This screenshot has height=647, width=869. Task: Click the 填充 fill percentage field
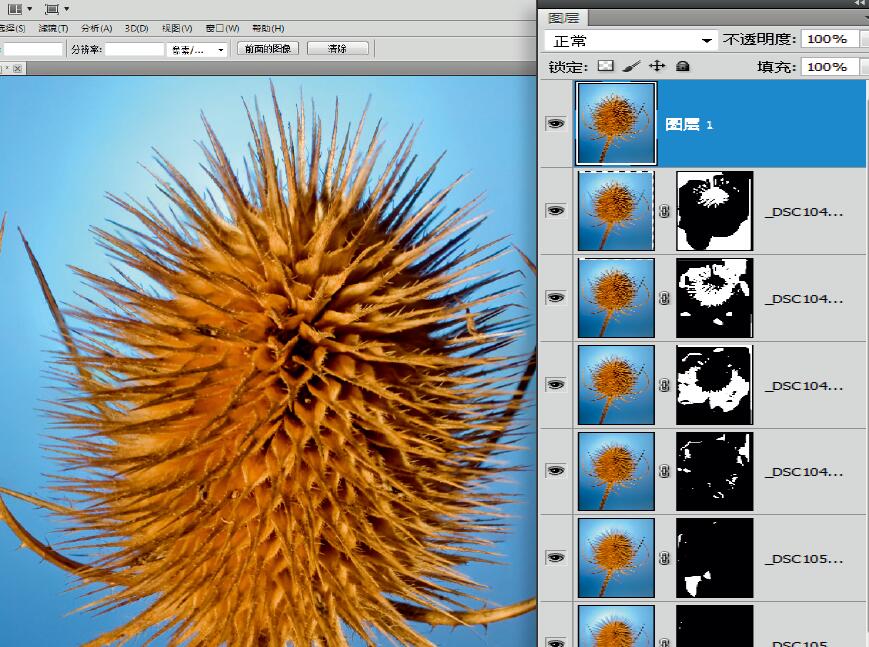point(826,67)
